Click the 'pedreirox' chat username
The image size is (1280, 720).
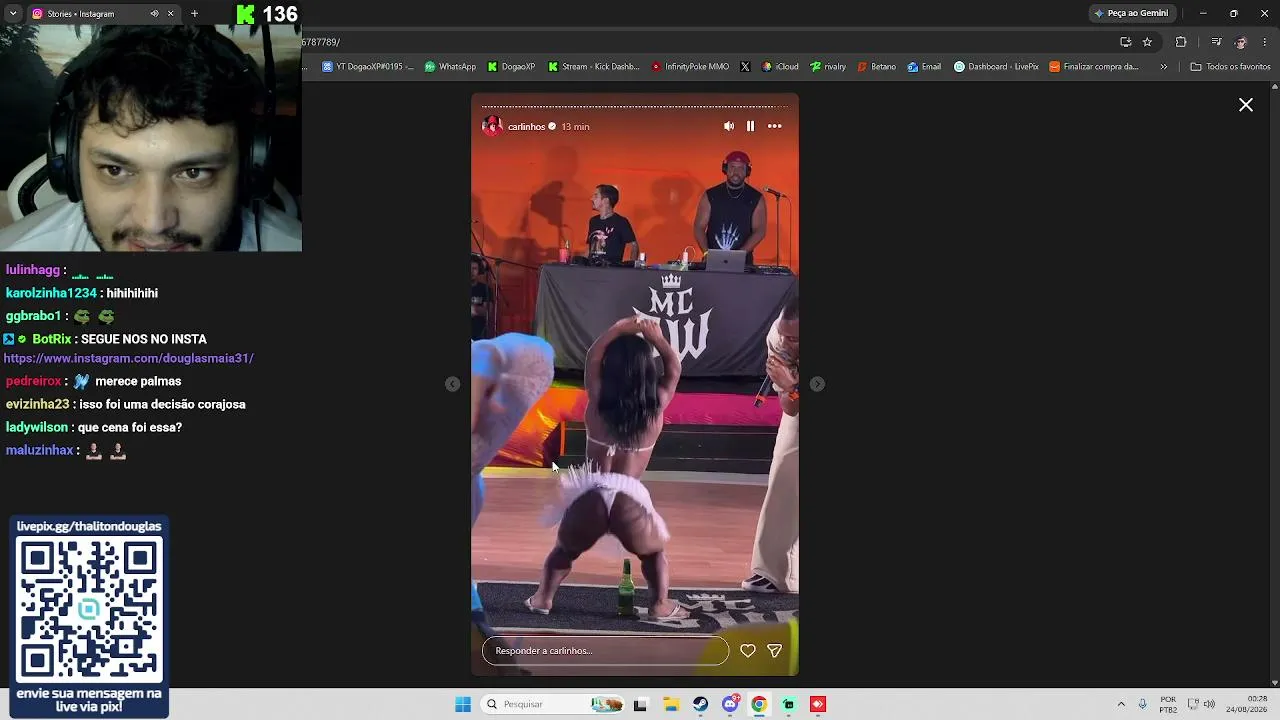click(x=34, y=381)
